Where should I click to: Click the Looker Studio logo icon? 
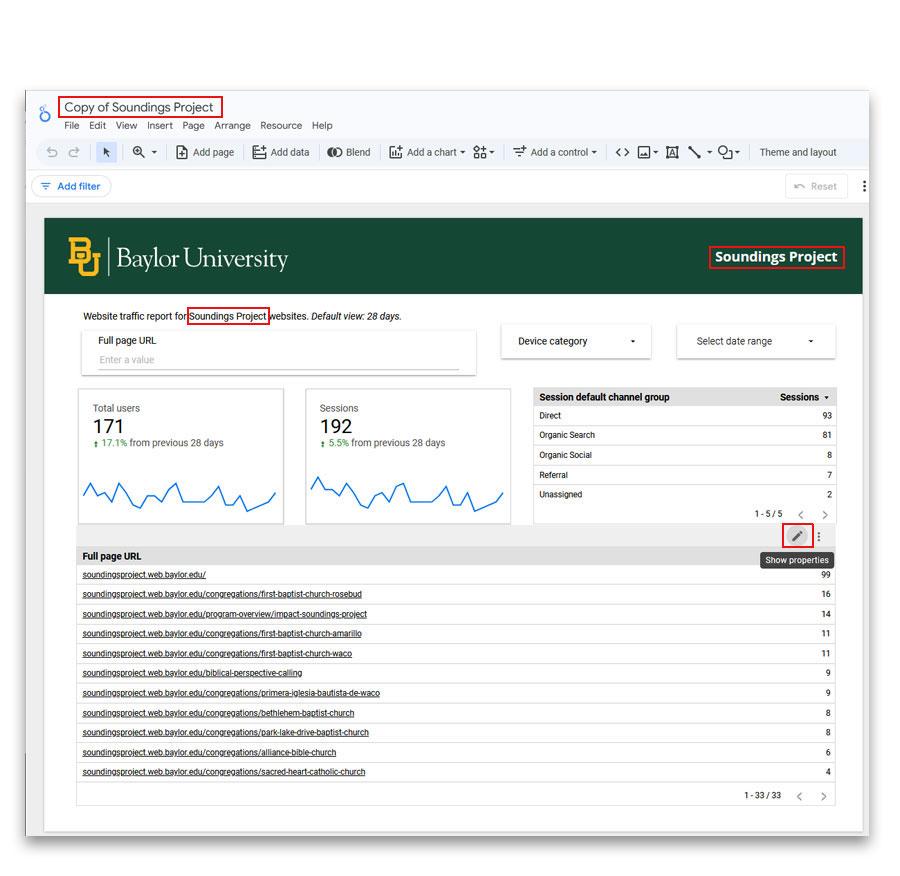pyautogui.click(x=45, y=114)
